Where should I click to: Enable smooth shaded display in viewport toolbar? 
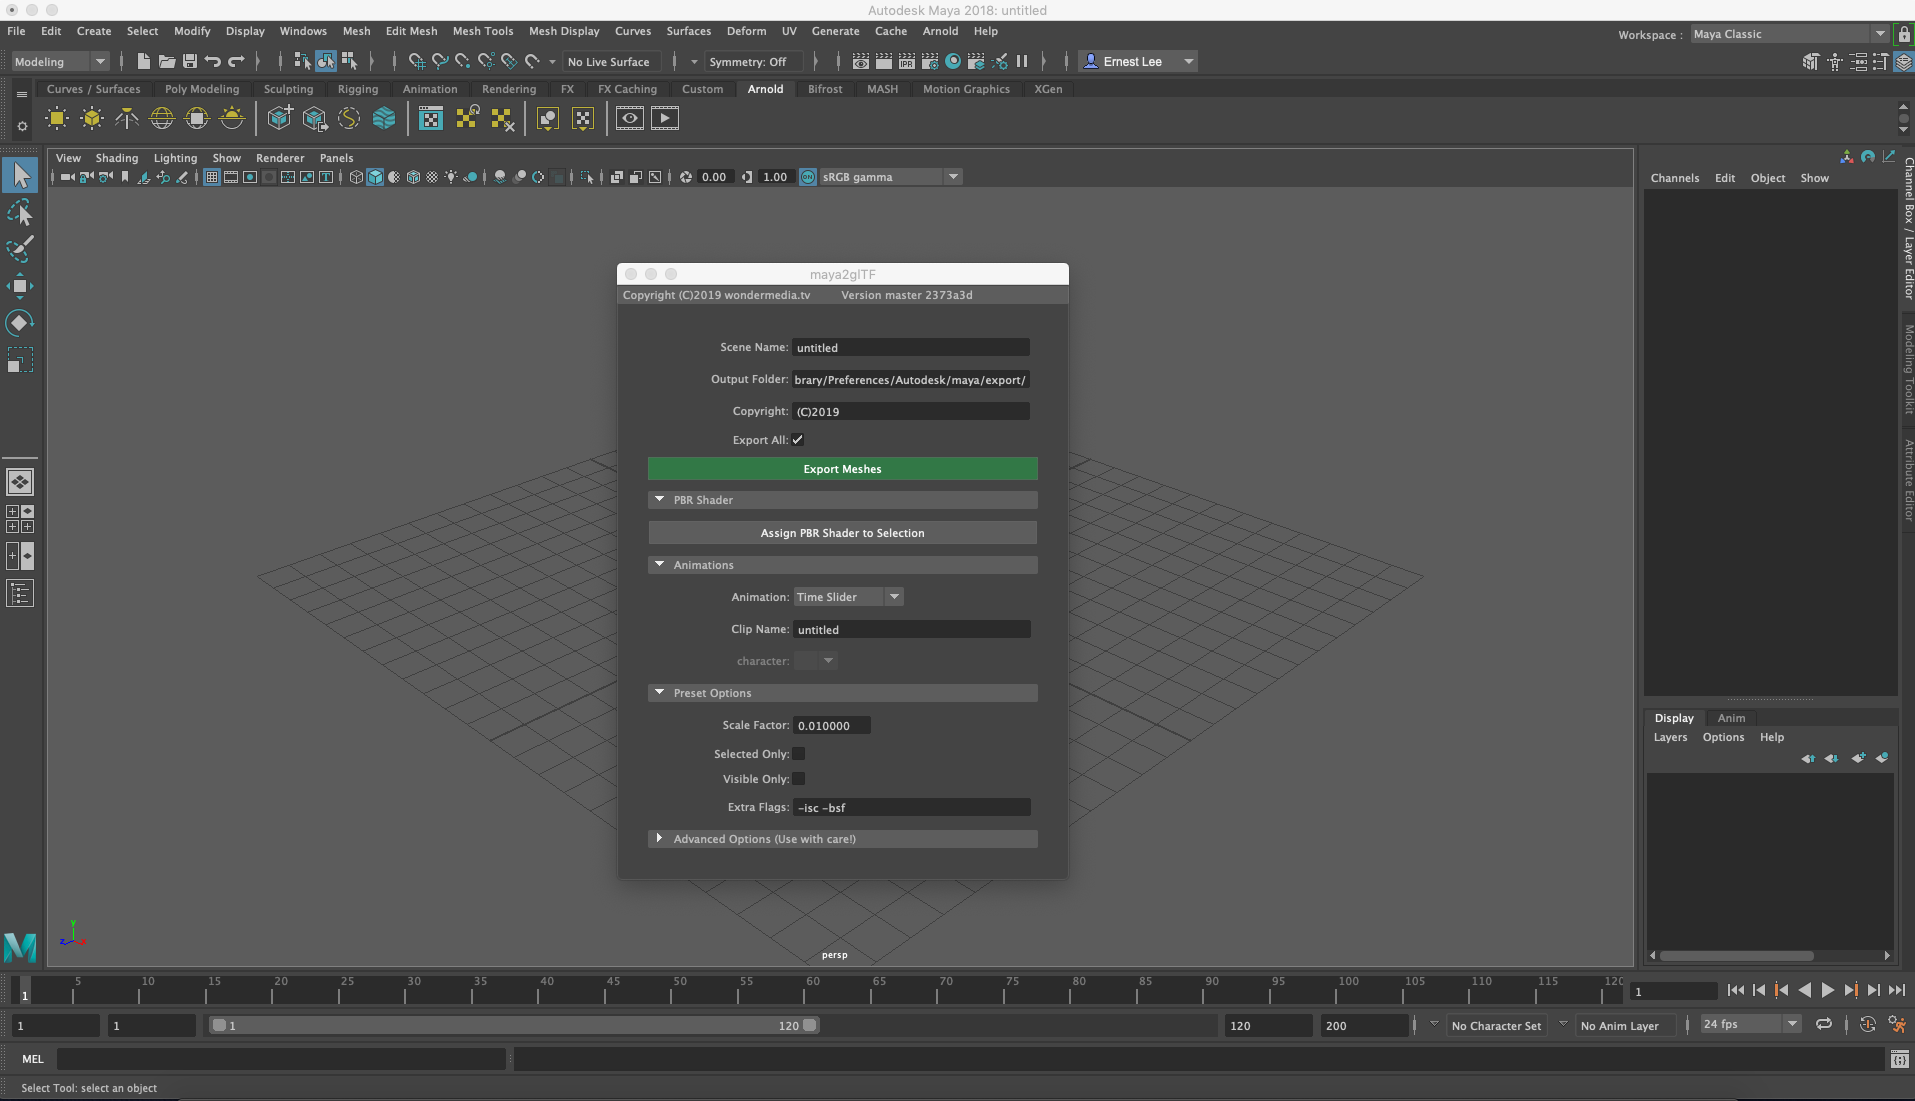coord(375,177)
